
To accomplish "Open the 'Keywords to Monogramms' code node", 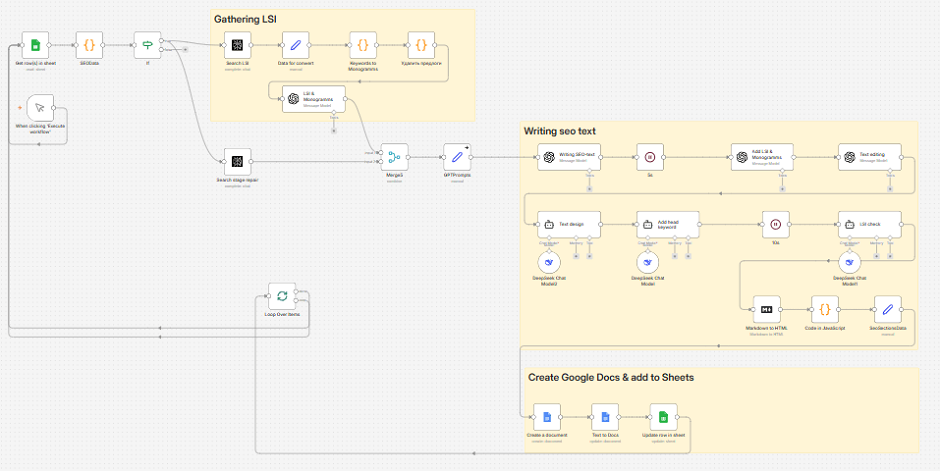I will point(363,45).
